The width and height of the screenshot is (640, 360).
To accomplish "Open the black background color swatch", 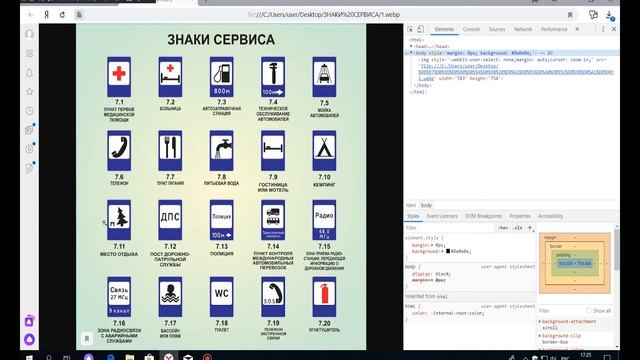I will 448,251.
